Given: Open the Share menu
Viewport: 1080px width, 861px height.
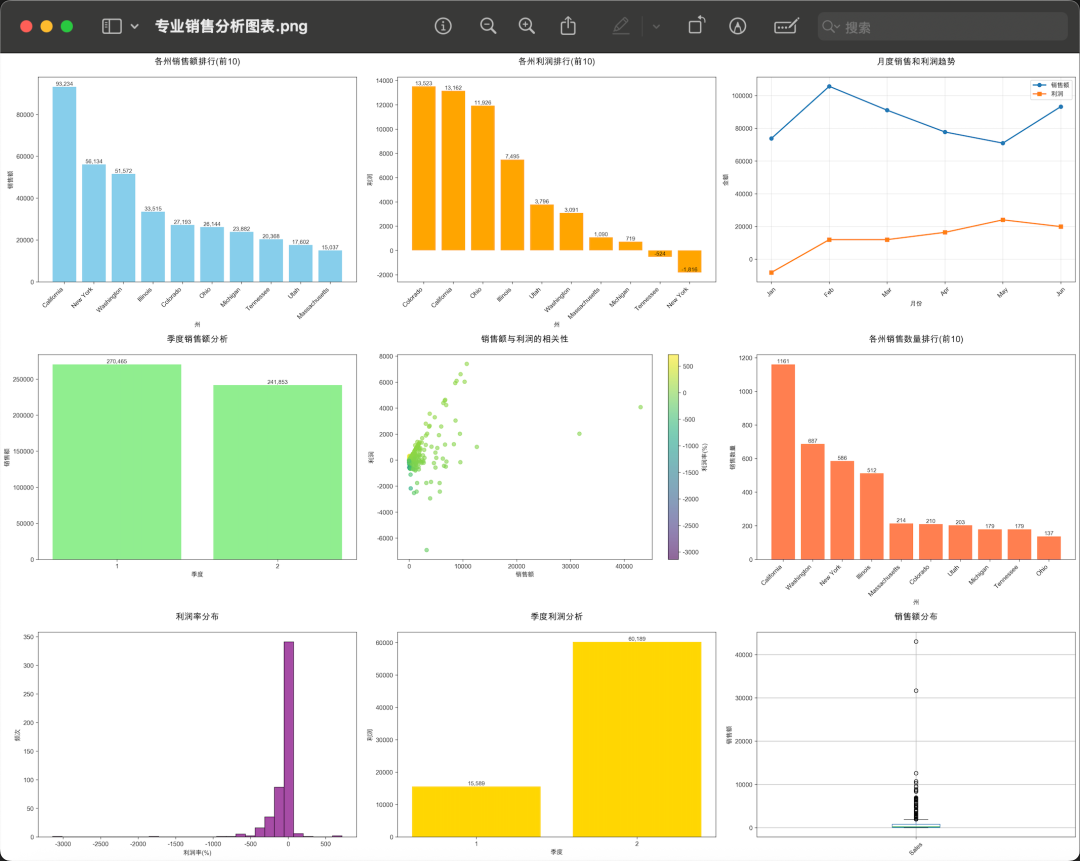Looking at the screenshot, I should (568, 27).
